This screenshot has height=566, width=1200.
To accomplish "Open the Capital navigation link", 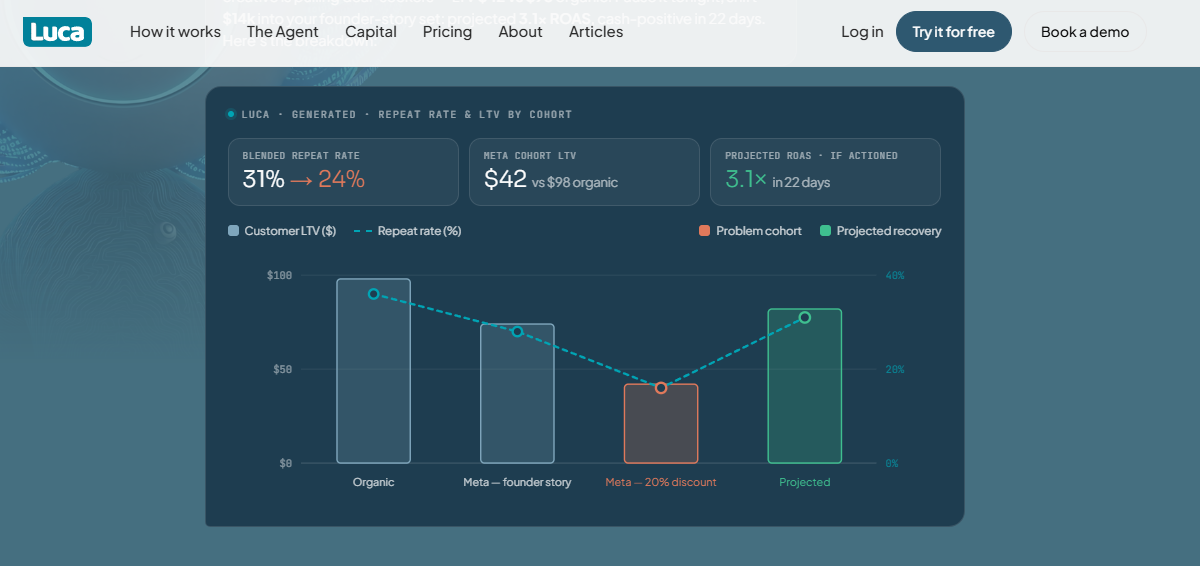I will (371, 32).
